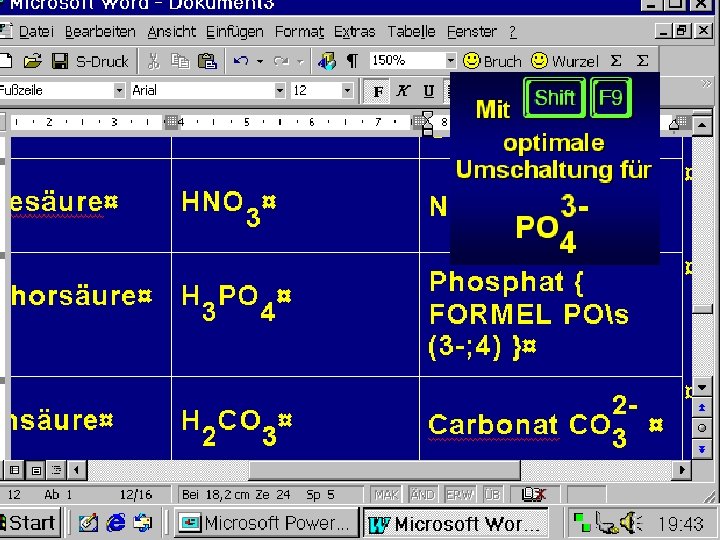The width and height of the screenshot is (720, 540).
Task: Click the first Sigma sum icon
Action: (616, 61)
